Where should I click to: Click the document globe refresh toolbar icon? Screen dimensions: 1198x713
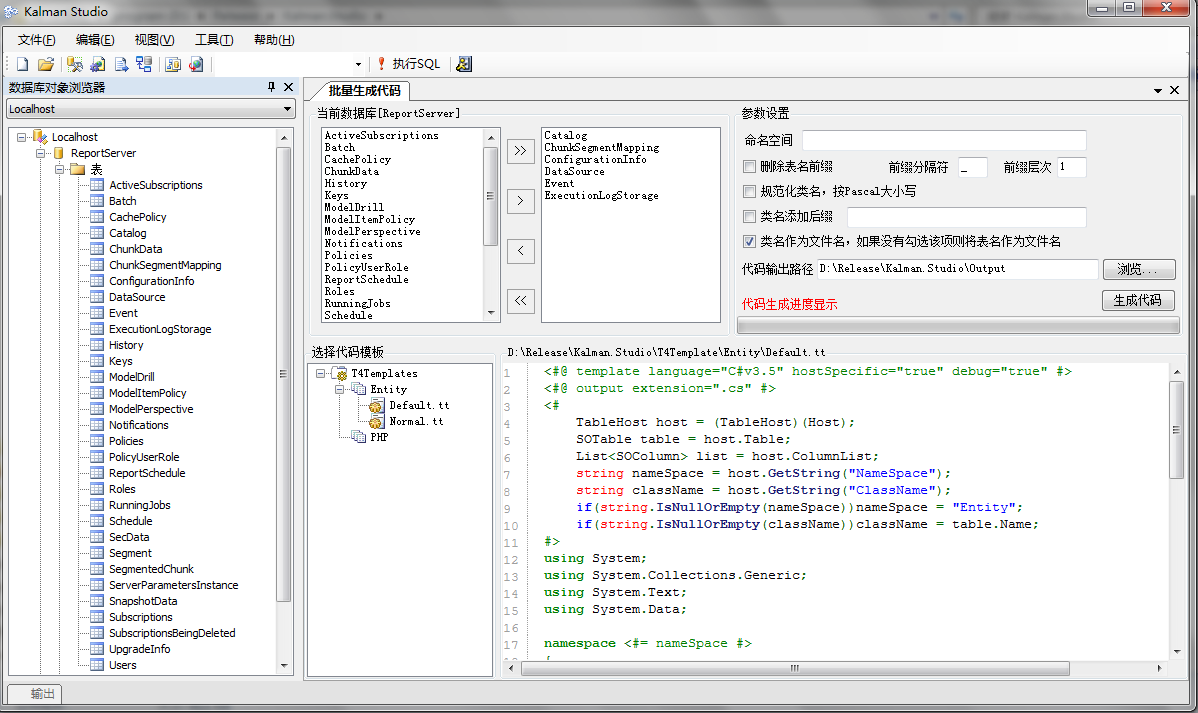pyautogui.click(x=196, y=64)
